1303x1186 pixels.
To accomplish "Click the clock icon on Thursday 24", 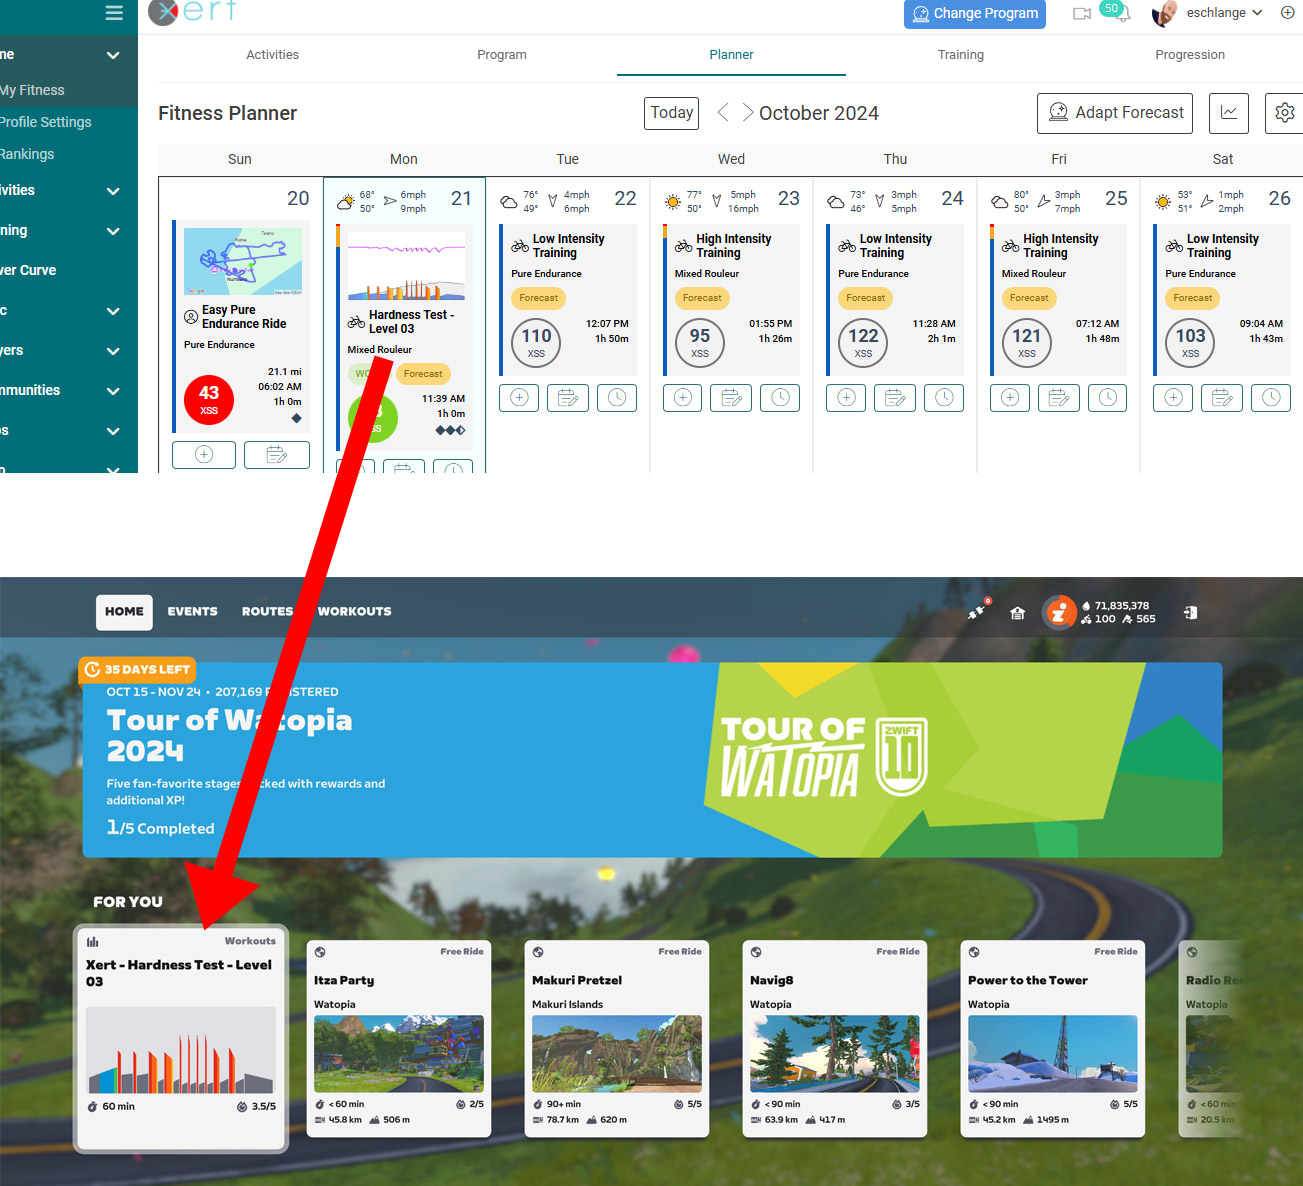I will (x=944, y=398).
